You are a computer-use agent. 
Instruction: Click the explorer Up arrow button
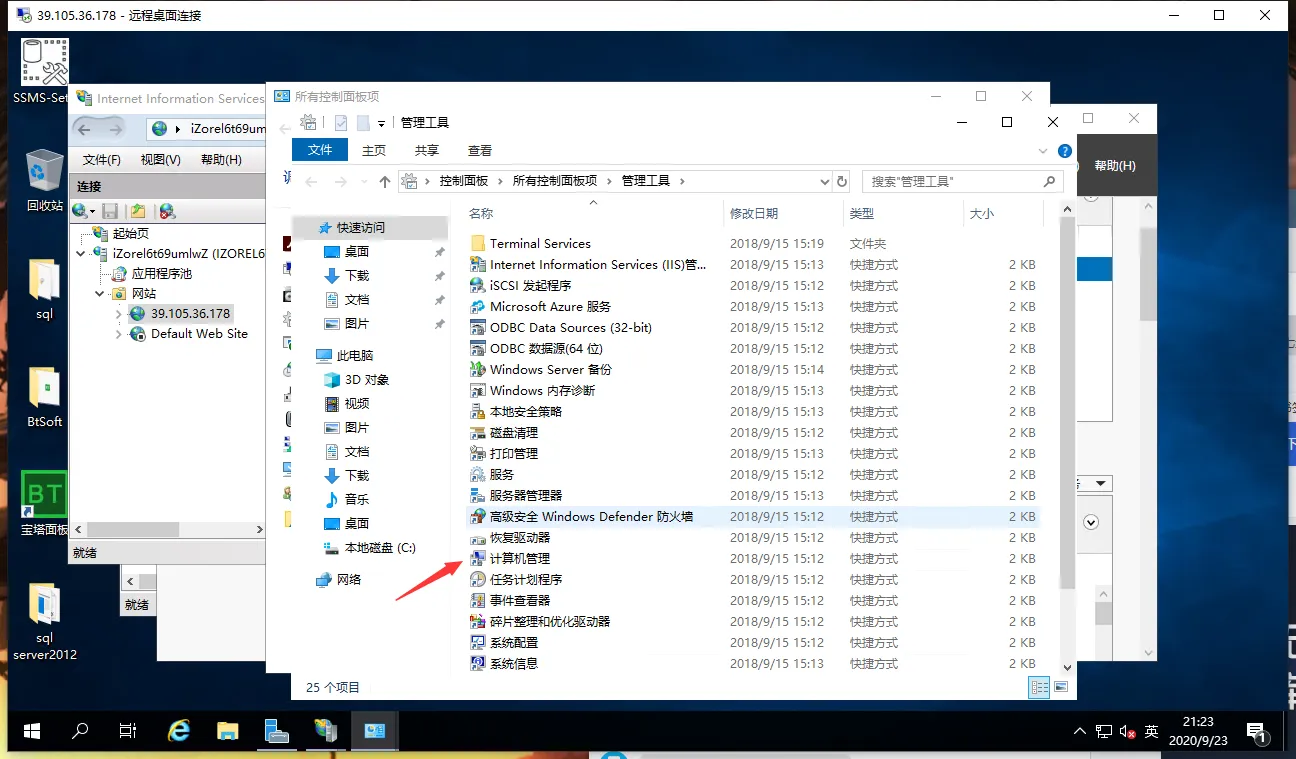385,181
